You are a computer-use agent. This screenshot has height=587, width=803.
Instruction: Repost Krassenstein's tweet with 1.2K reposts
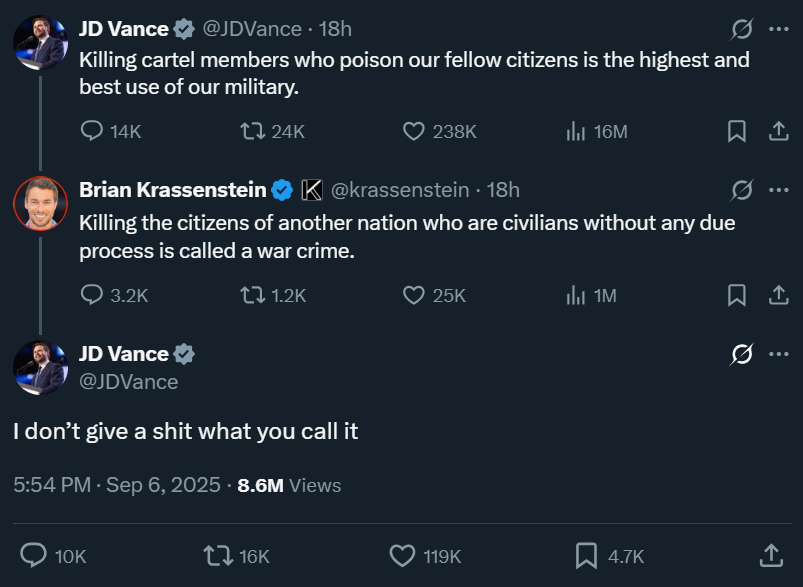pyautogui.click(x=251, y=295)
